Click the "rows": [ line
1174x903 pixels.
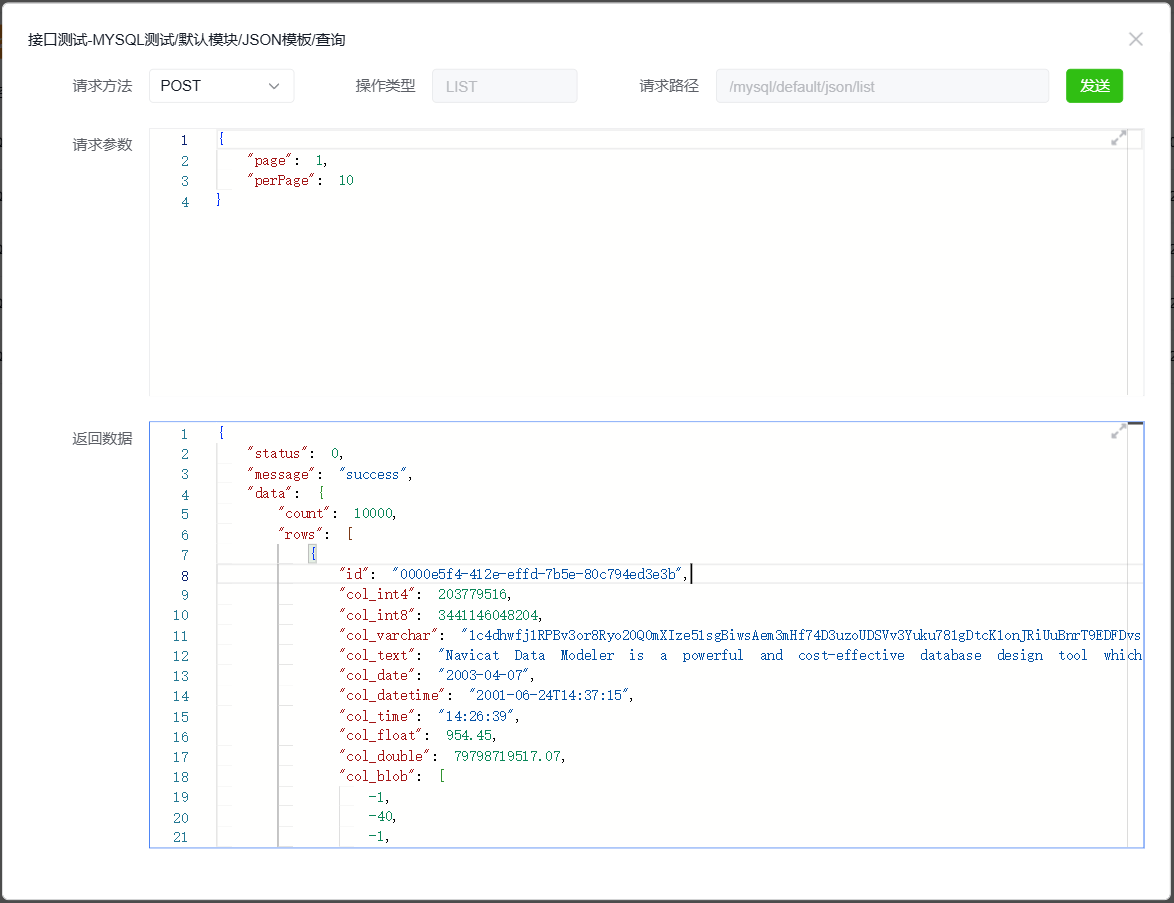point(315,534)
